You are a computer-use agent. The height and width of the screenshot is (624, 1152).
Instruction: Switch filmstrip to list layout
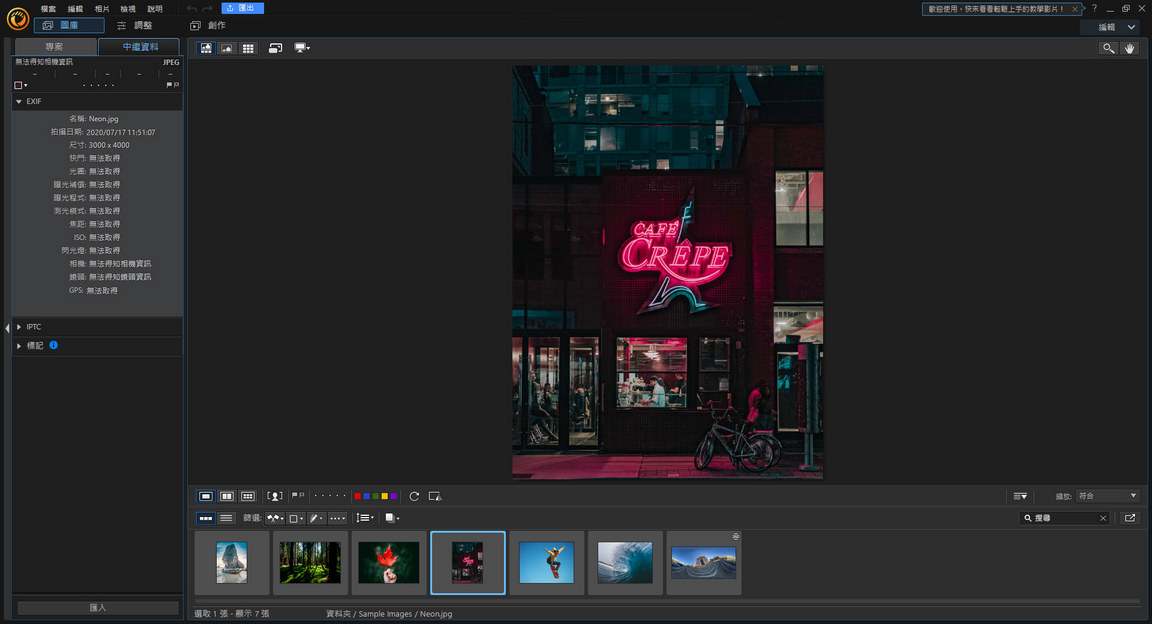point(226,518)
